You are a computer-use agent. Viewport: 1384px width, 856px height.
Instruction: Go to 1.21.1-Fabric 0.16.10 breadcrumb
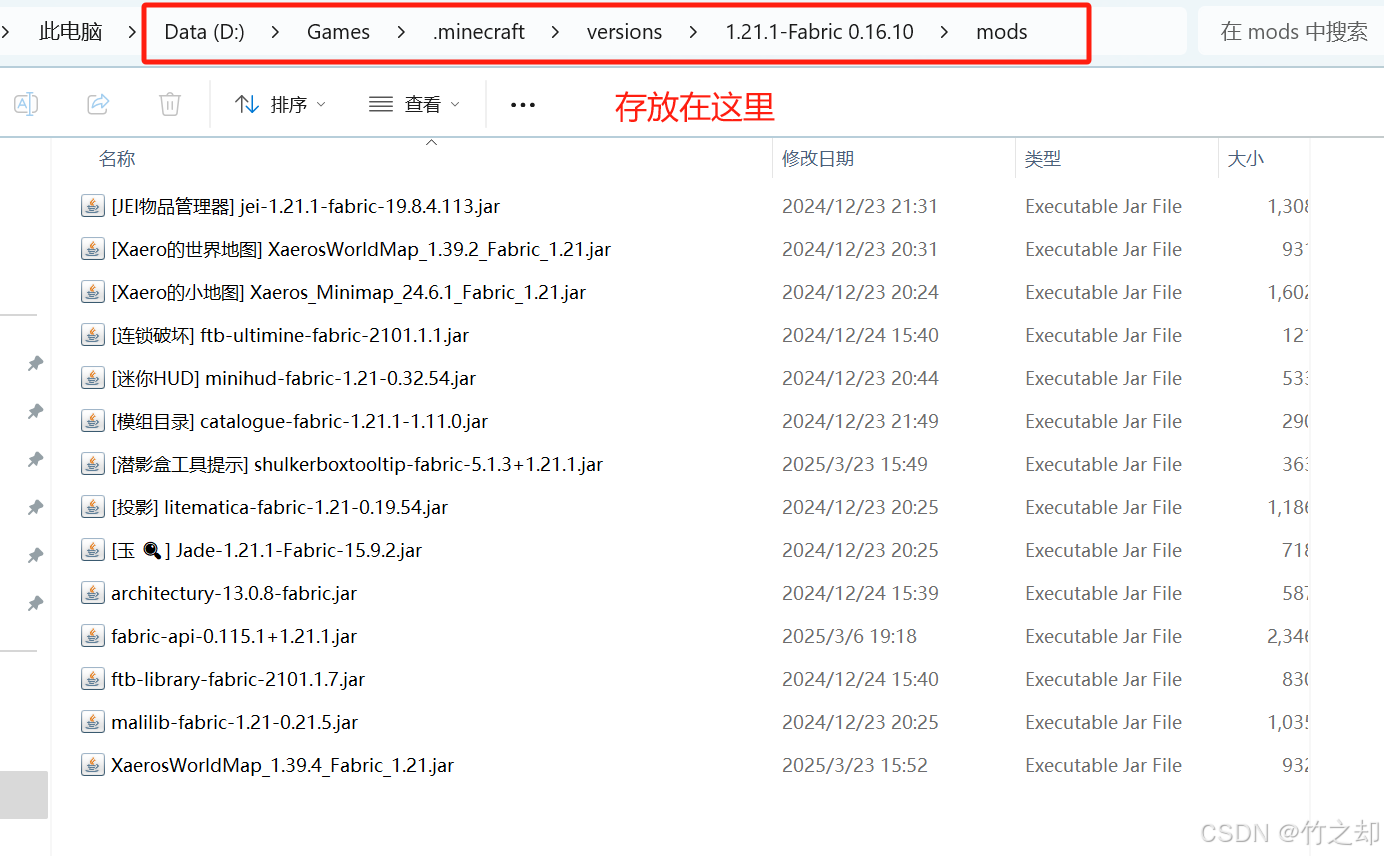[820, 32]
